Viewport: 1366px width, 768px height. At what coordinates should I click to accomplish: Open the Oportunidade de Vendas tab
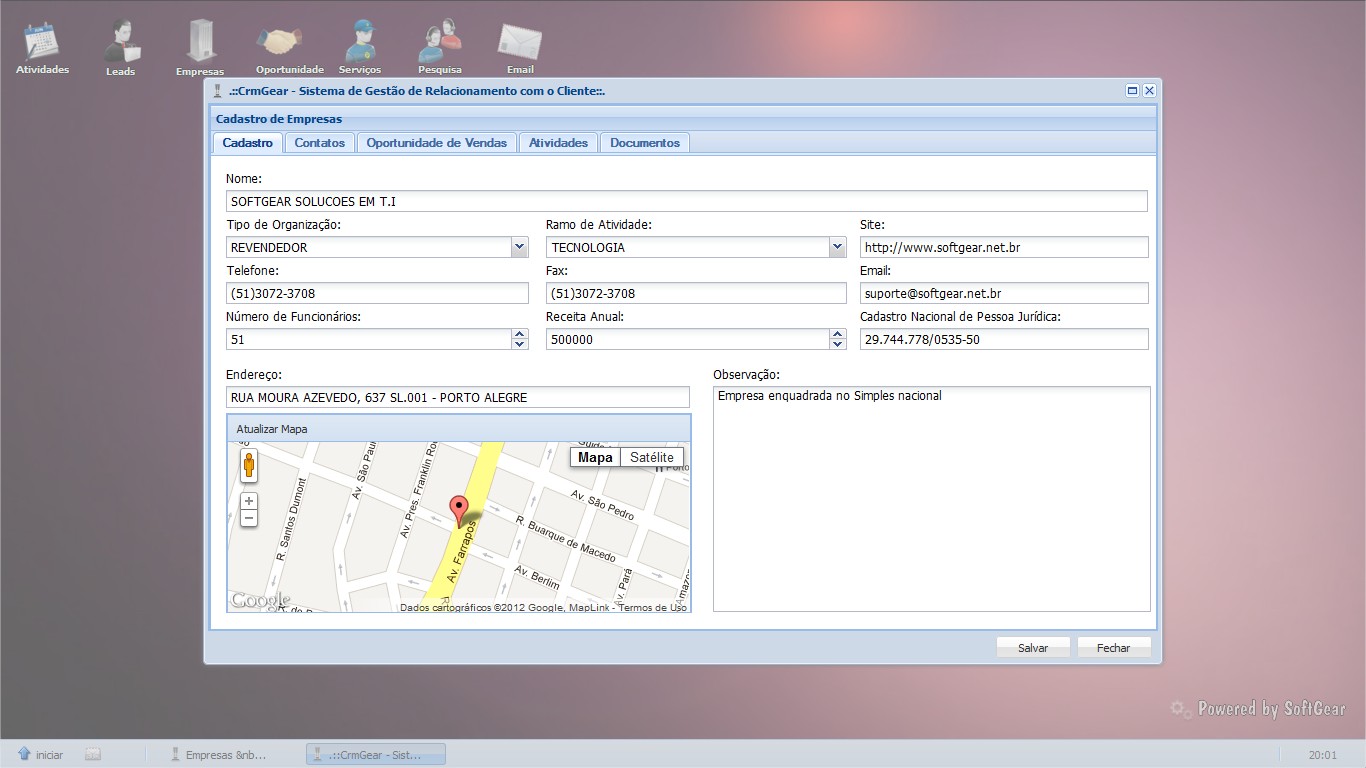click(x=437, y=143)
